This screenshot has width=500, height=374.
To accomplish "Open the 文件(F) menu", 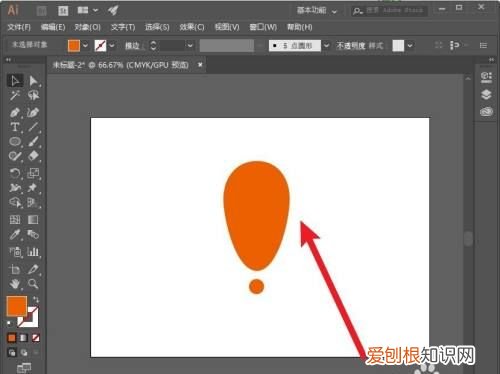I will pos(19,27).
